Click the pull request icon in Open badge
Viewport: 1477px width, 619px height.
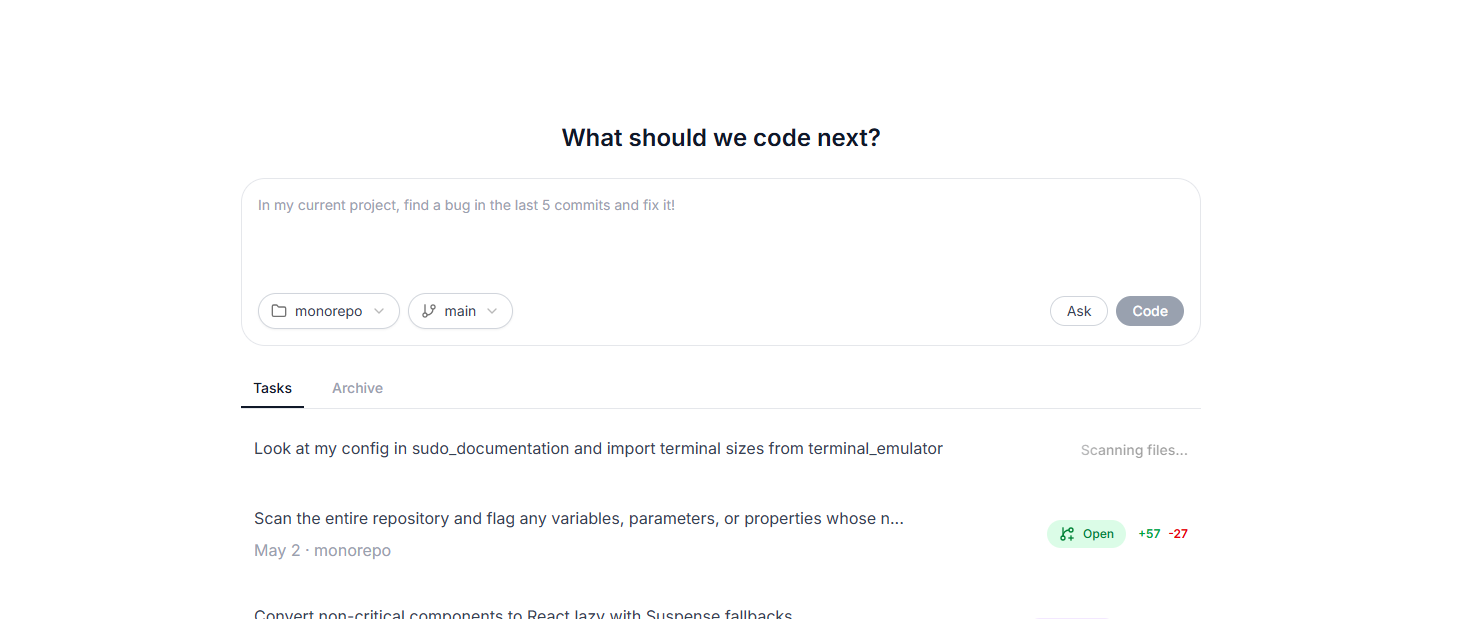[x=1067, y=534]
